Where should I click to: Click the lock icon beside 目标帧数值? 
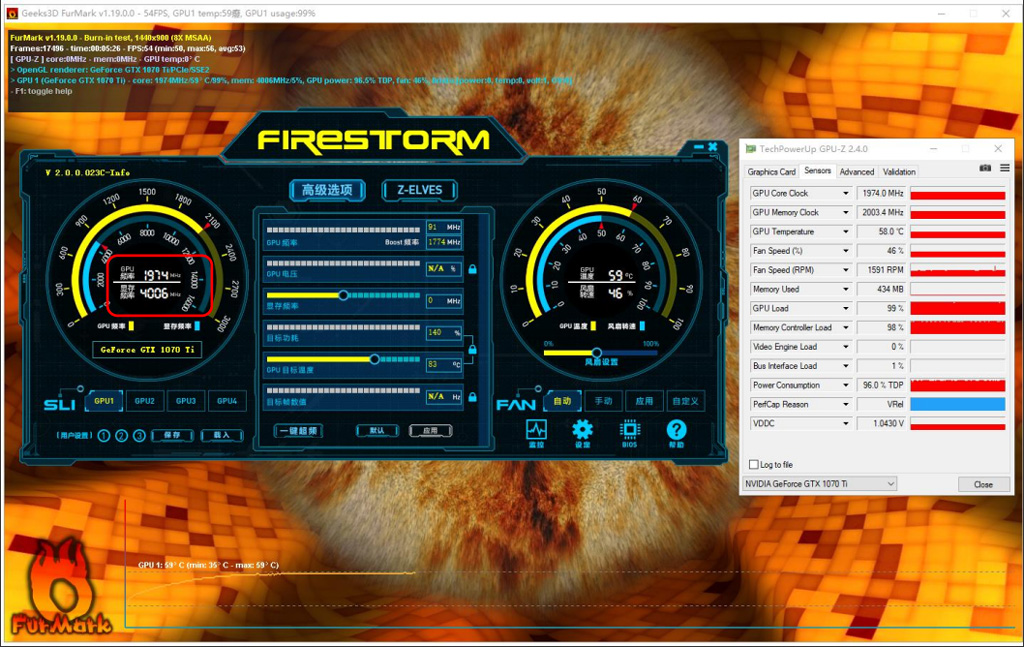point(472,397)
